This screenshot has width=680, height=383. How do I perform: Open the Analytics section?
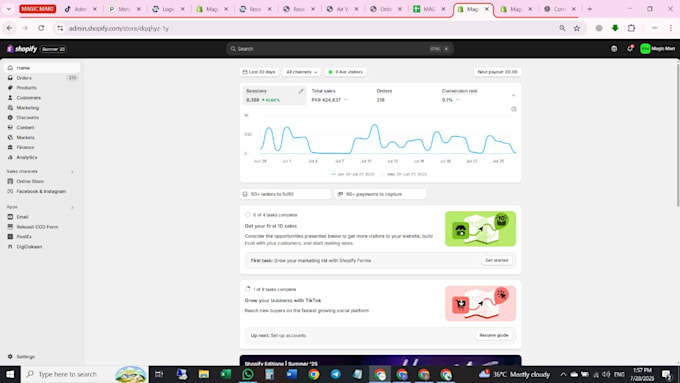42,157
